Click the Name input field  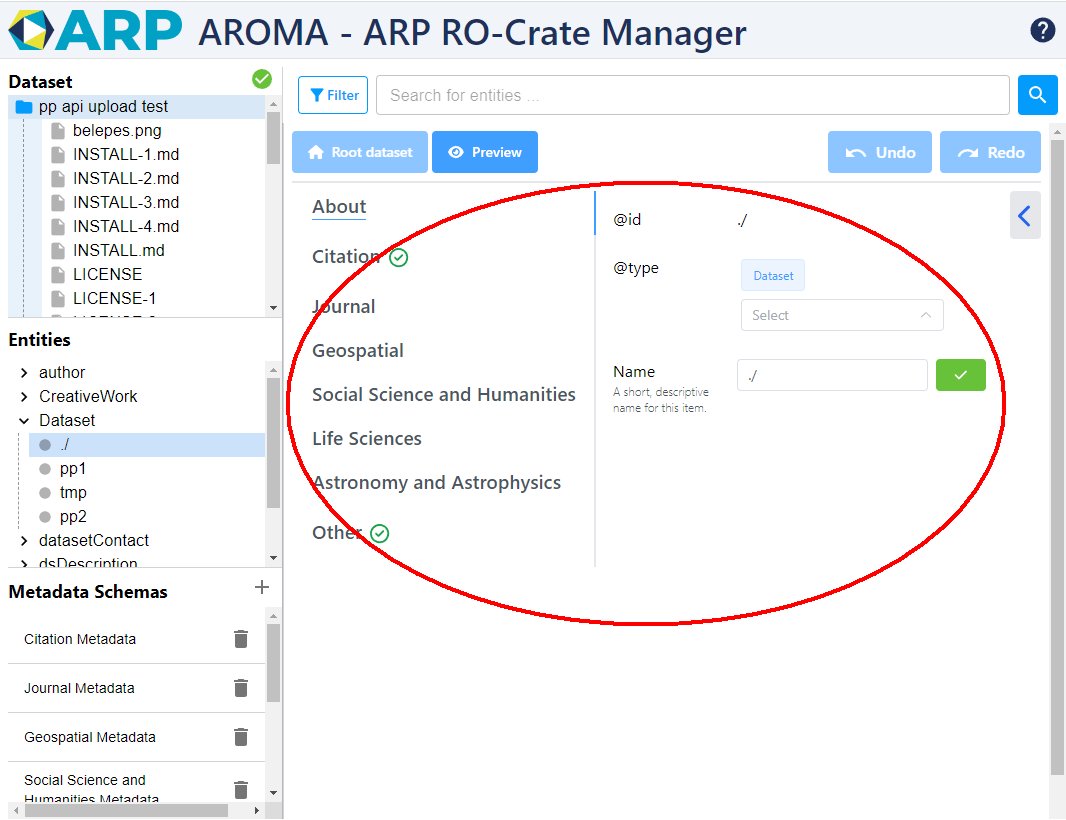(832, 375)
